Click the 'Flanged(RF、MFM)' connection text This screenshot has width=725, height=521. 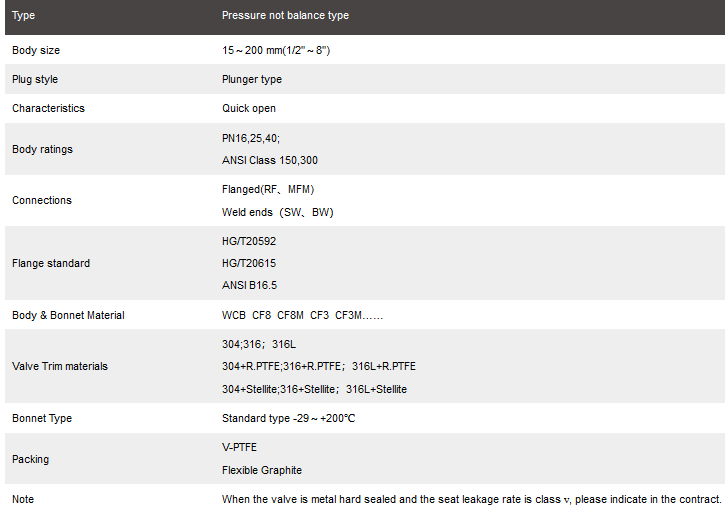(268, 189)
